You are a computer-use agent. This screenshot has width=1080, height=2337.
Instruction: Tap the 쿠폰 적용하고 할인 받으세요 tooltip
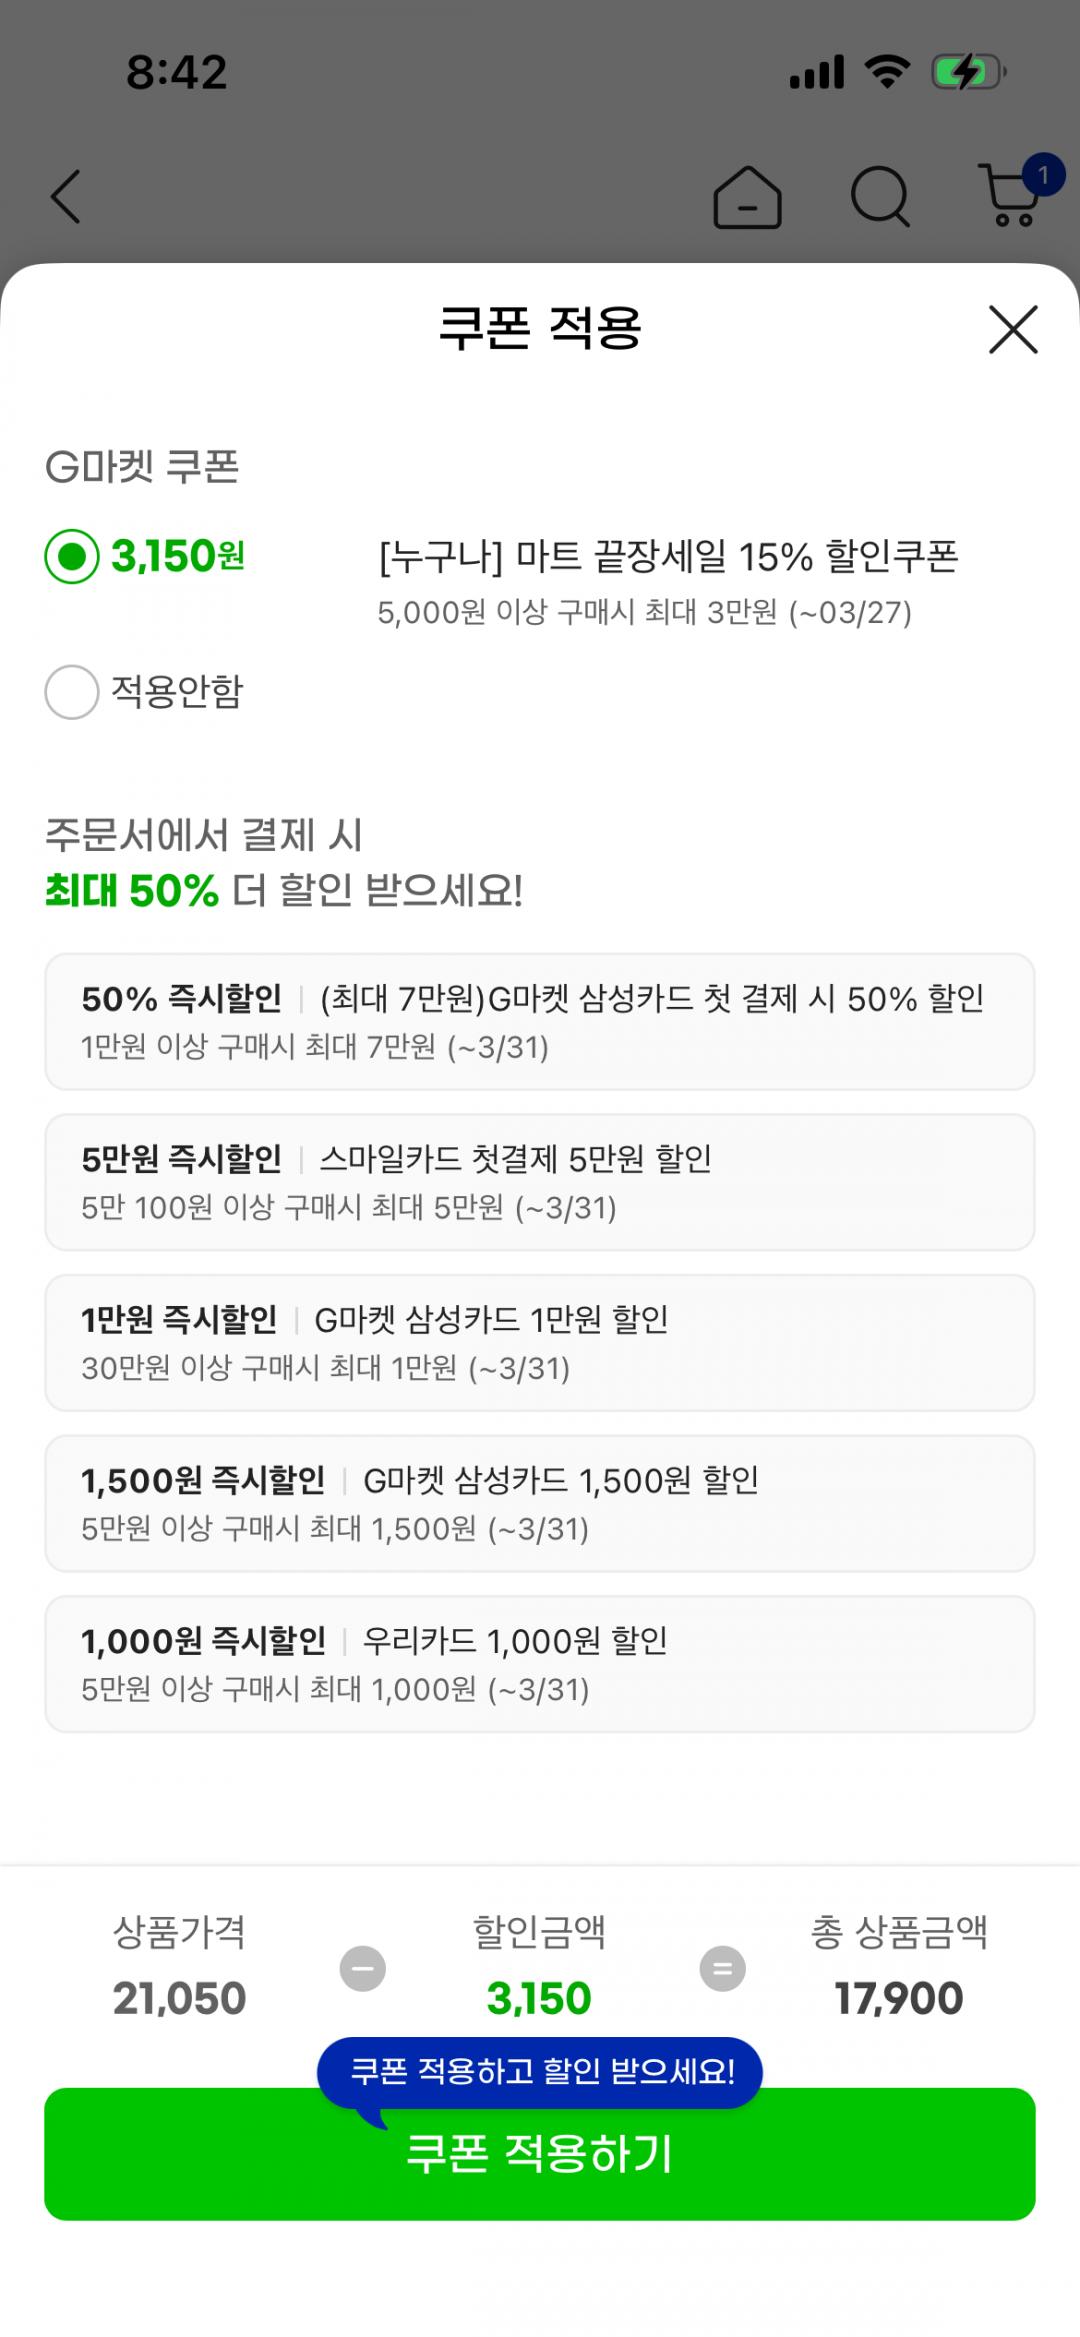pyautogui.click(x=540, y=2071)
